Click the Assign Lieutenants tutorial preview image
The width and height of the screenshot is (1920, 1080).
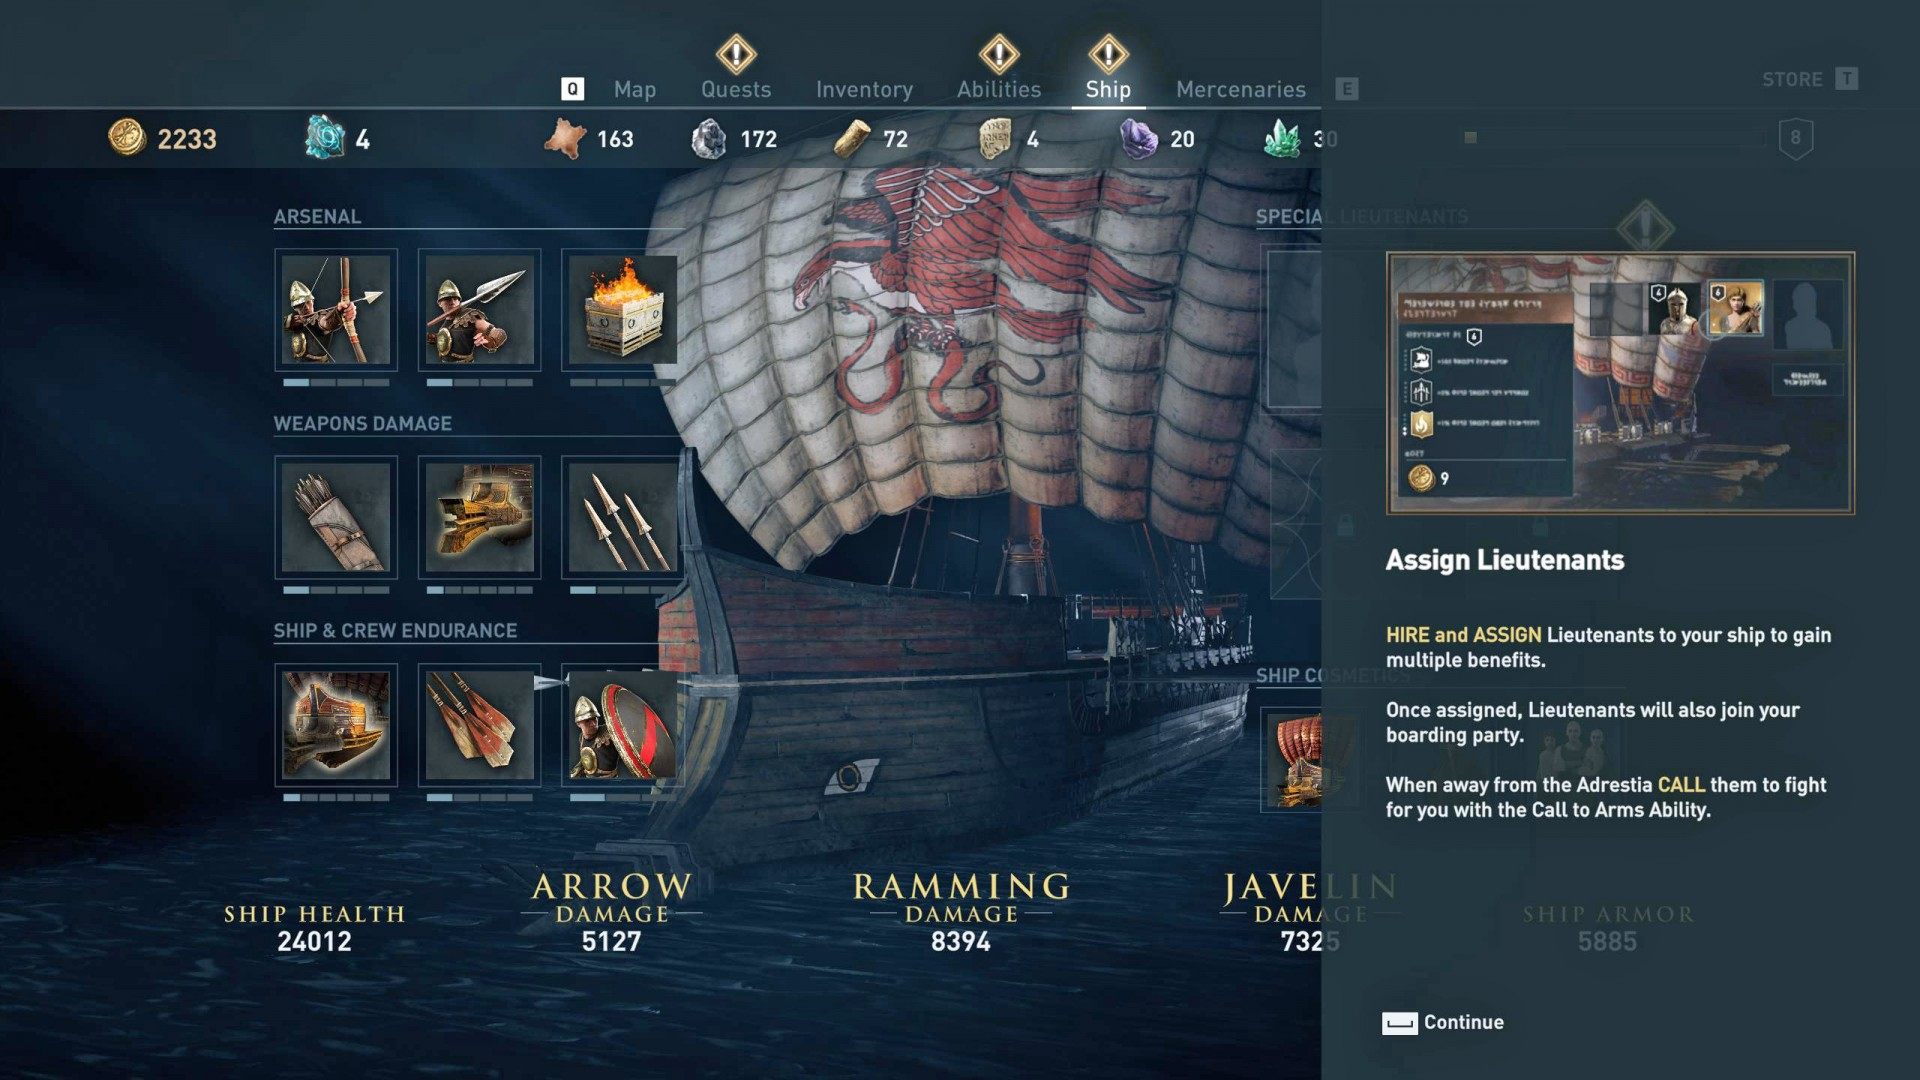[x=1620, y=383]
